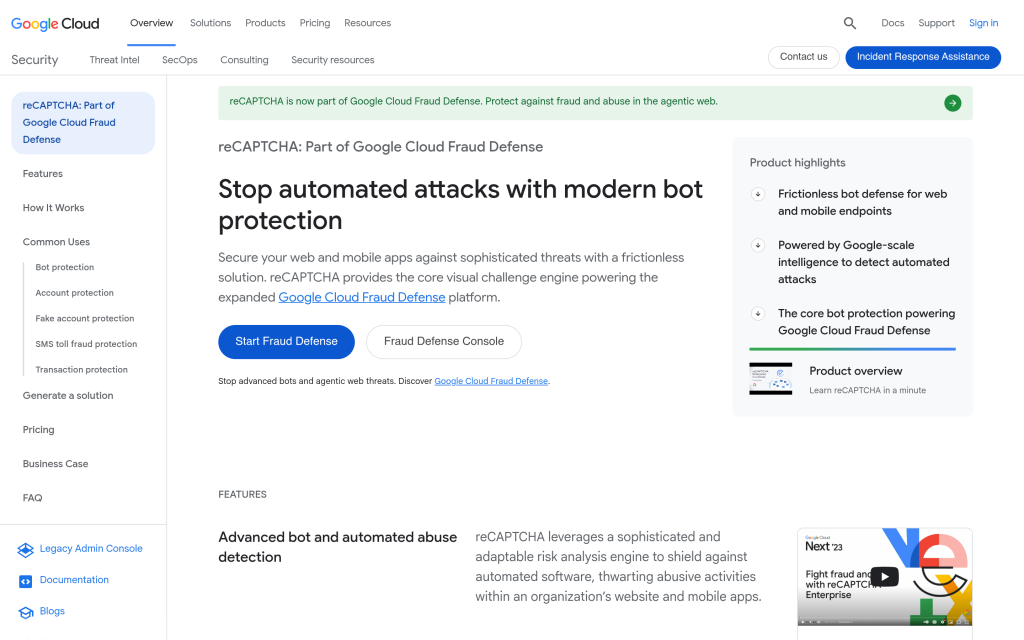Open the Solutions menu

pos(210,23)
